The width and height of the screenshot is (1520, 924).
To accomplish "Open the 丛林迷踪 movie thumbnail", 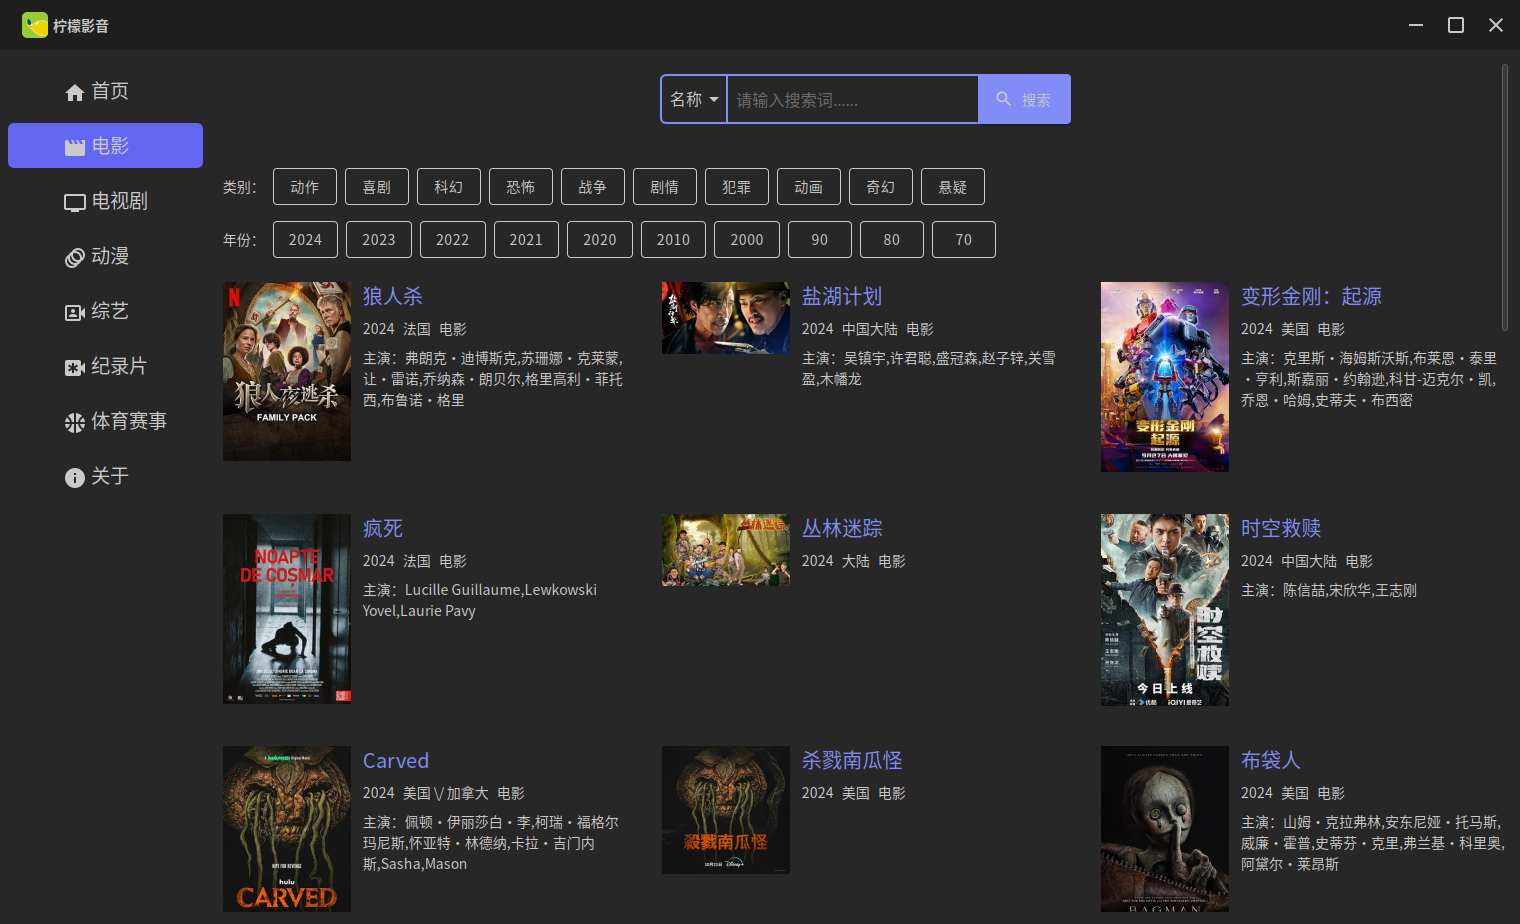I will [x=726, y=550].
